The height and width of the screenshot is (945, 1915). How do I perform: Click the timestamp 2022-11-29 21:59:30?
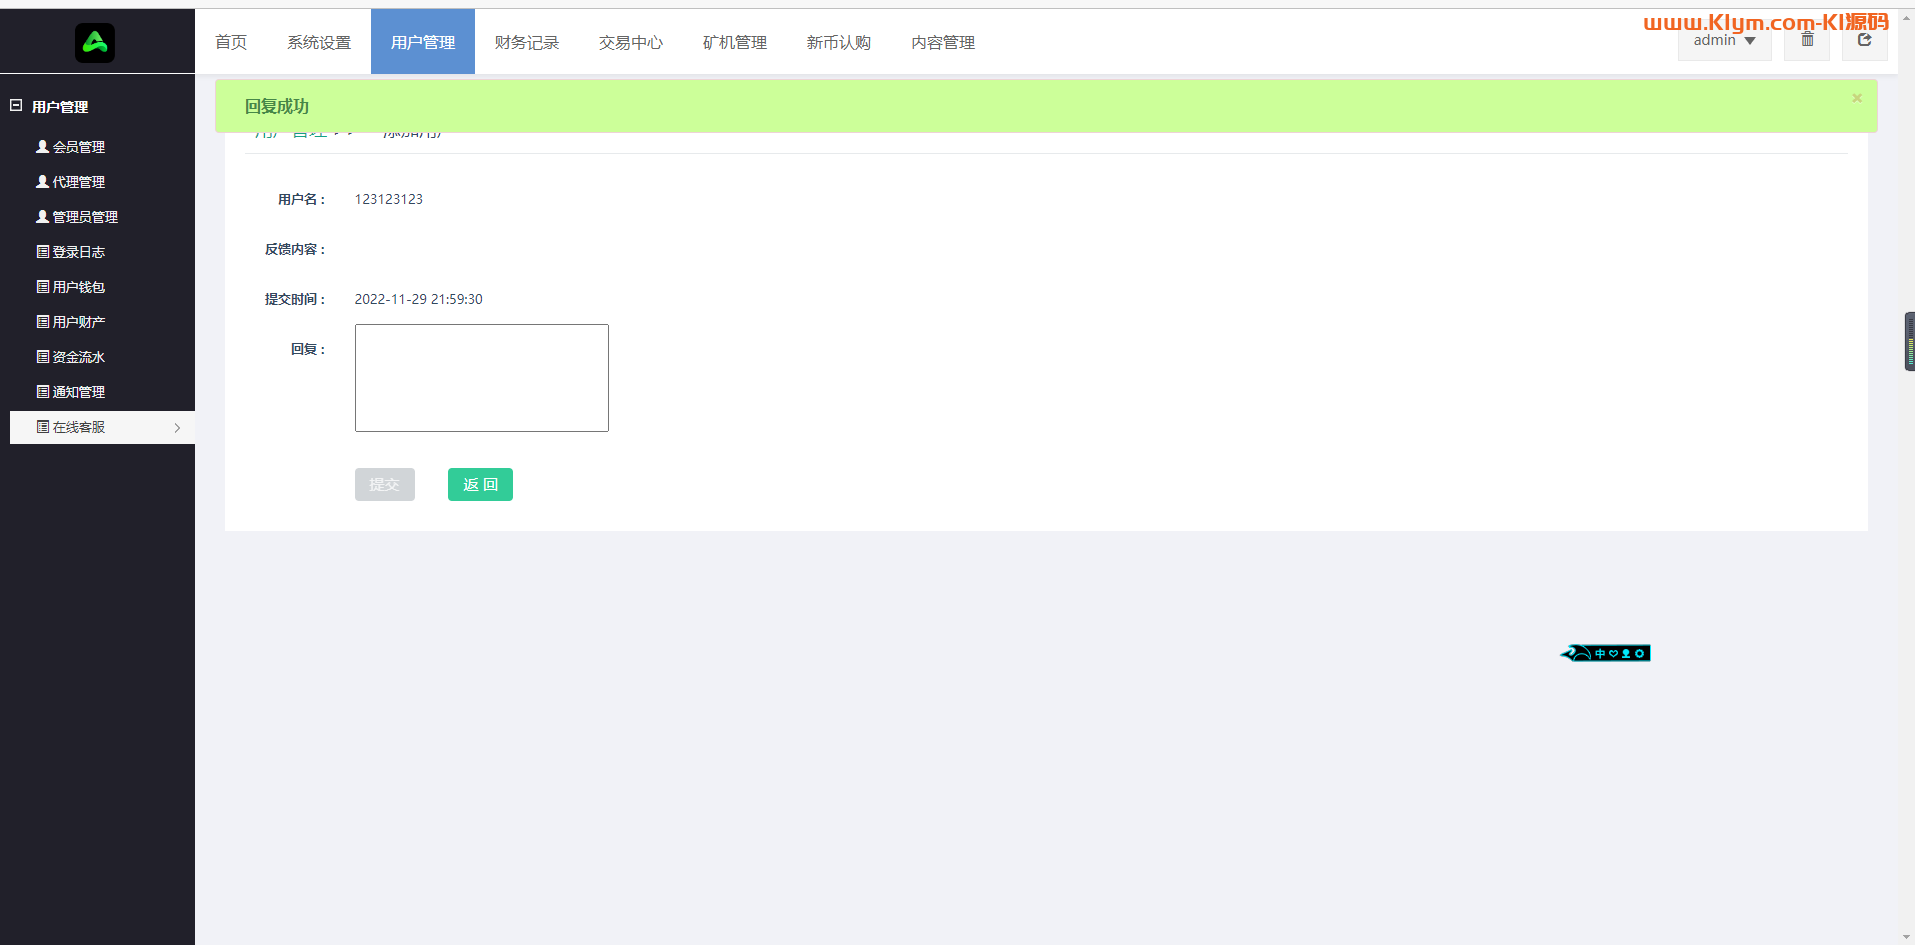[x=419, y=300]
